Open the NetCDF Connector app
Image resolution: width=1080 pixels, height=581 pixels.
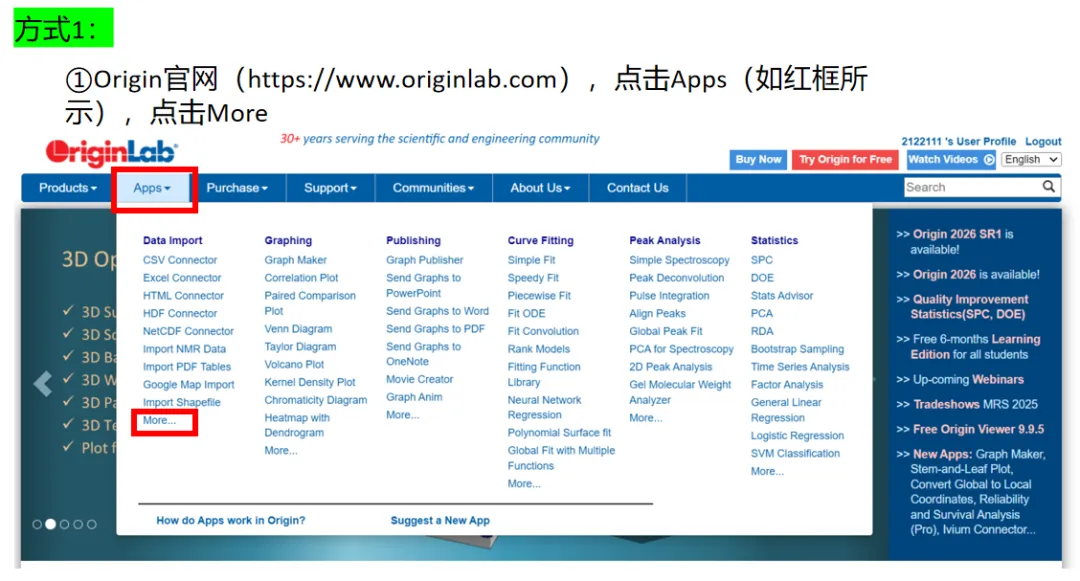[188, 331]
